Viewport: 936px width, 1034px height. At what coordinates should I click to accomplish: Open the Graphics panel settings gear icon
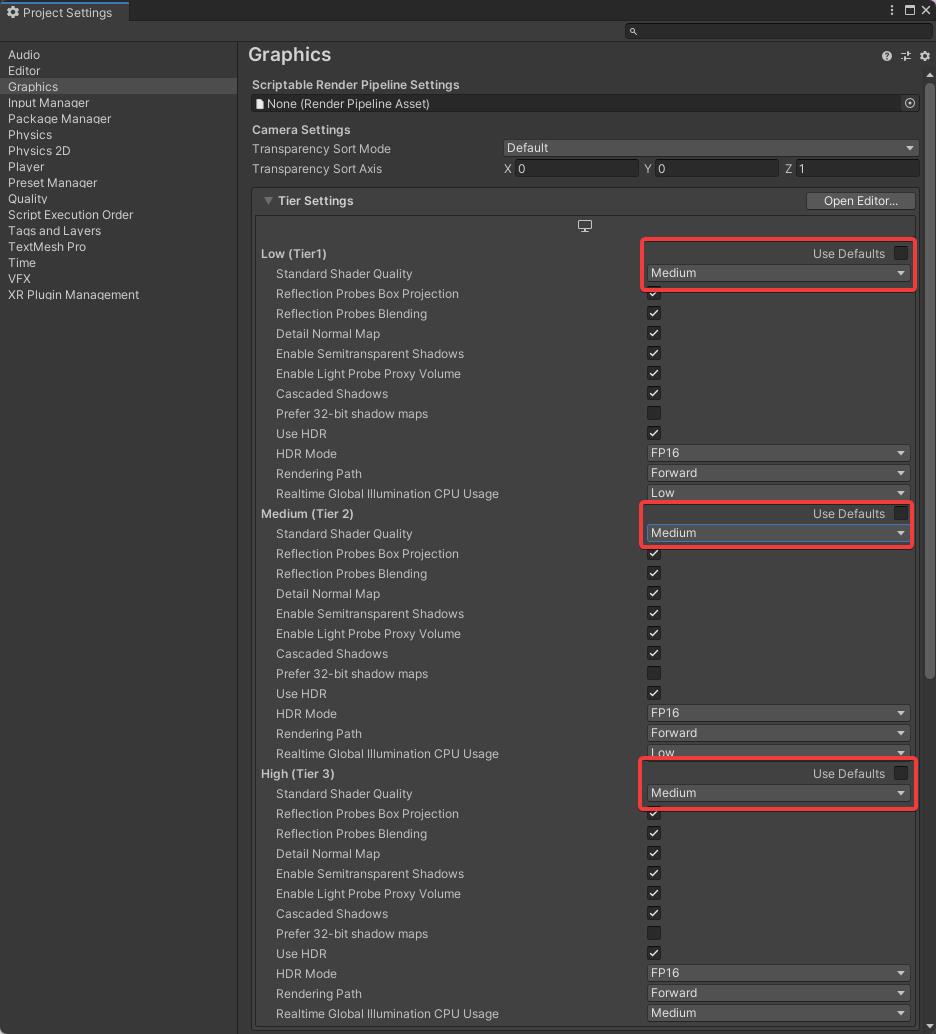tap(924, 56)
